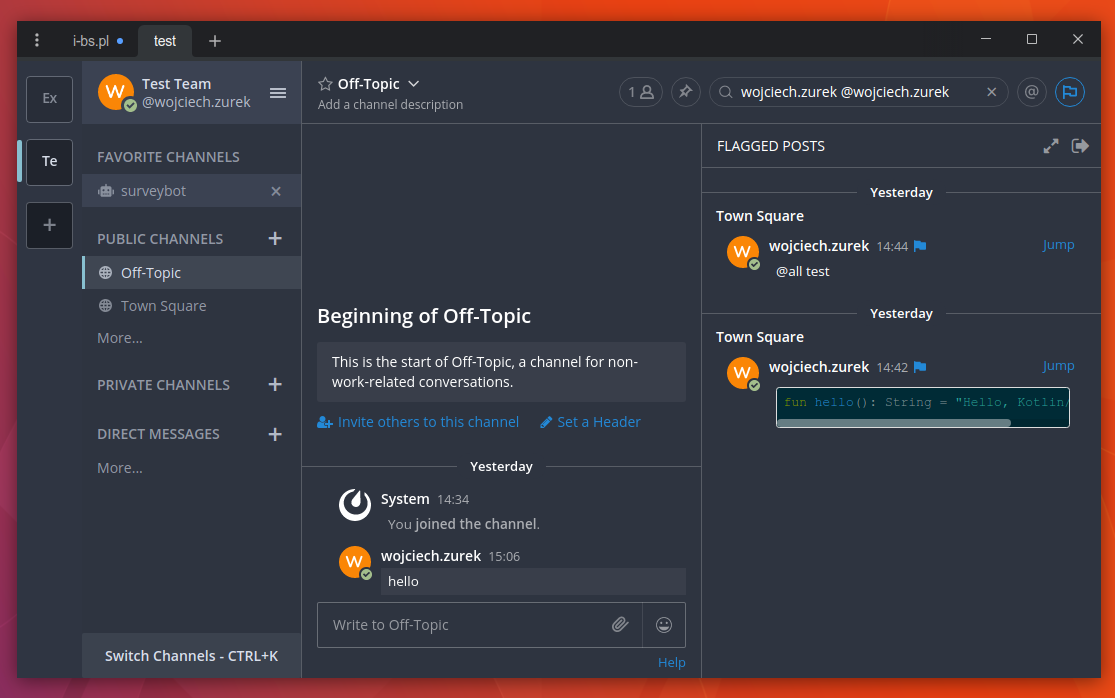Click the 15:06 message timestamp
This screenshot has height=698, width=1115.
(x=504, y=557)
